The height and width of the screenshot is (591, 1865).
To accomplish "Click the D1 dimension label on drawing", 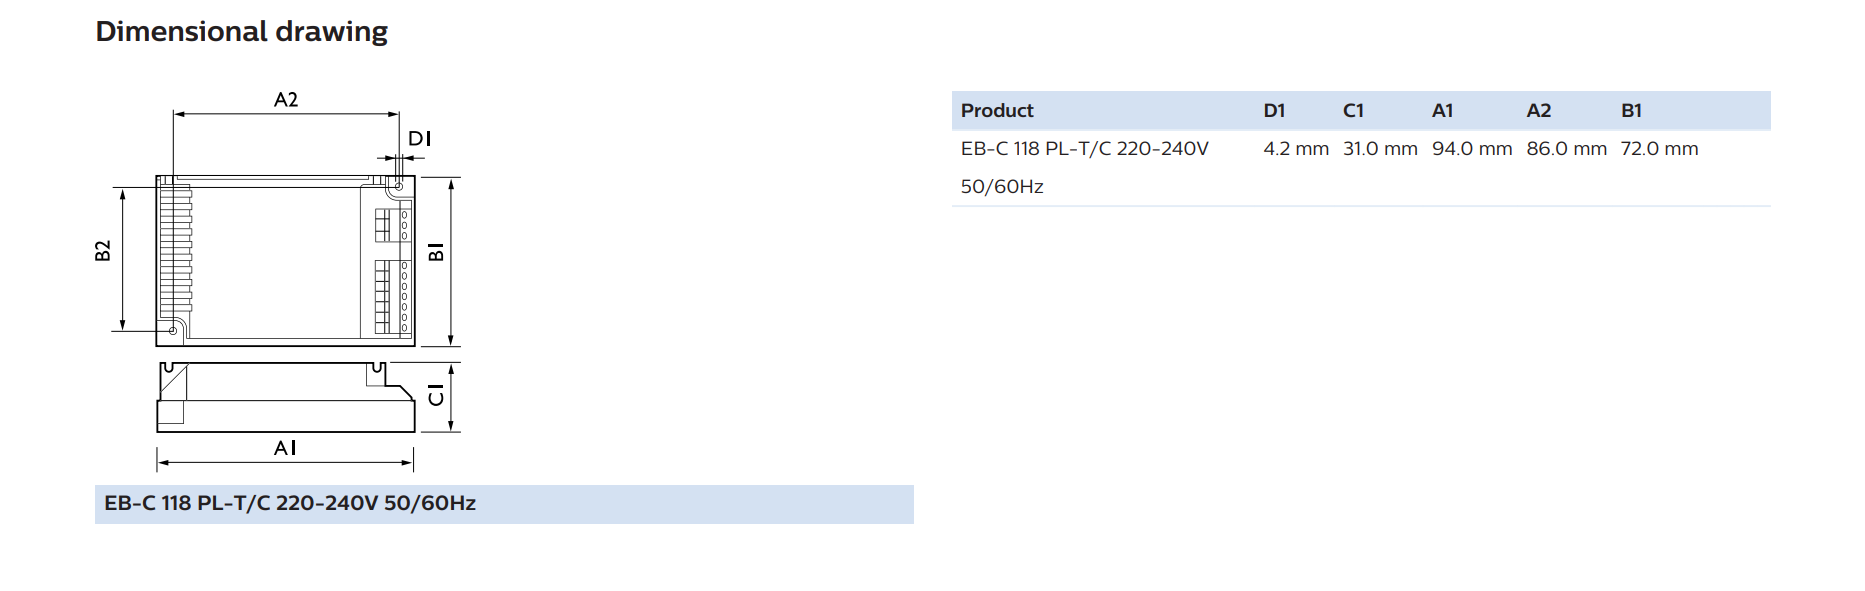I will pos(420,139).
